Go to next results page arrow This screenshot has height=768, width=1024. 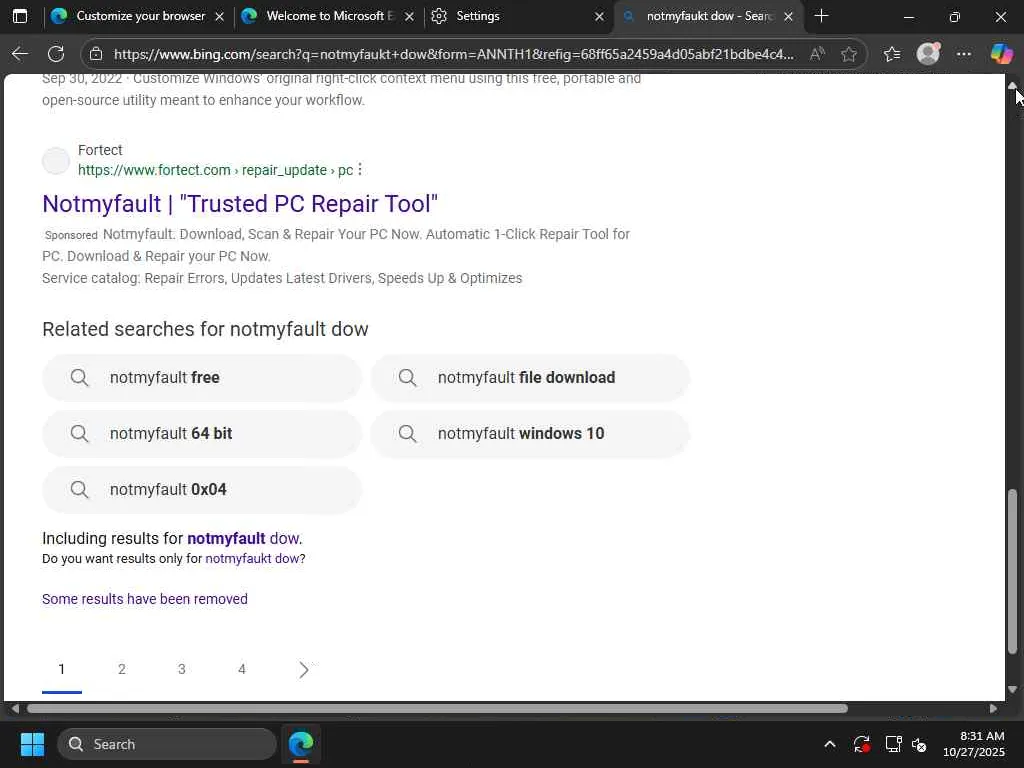coord(304,669)
